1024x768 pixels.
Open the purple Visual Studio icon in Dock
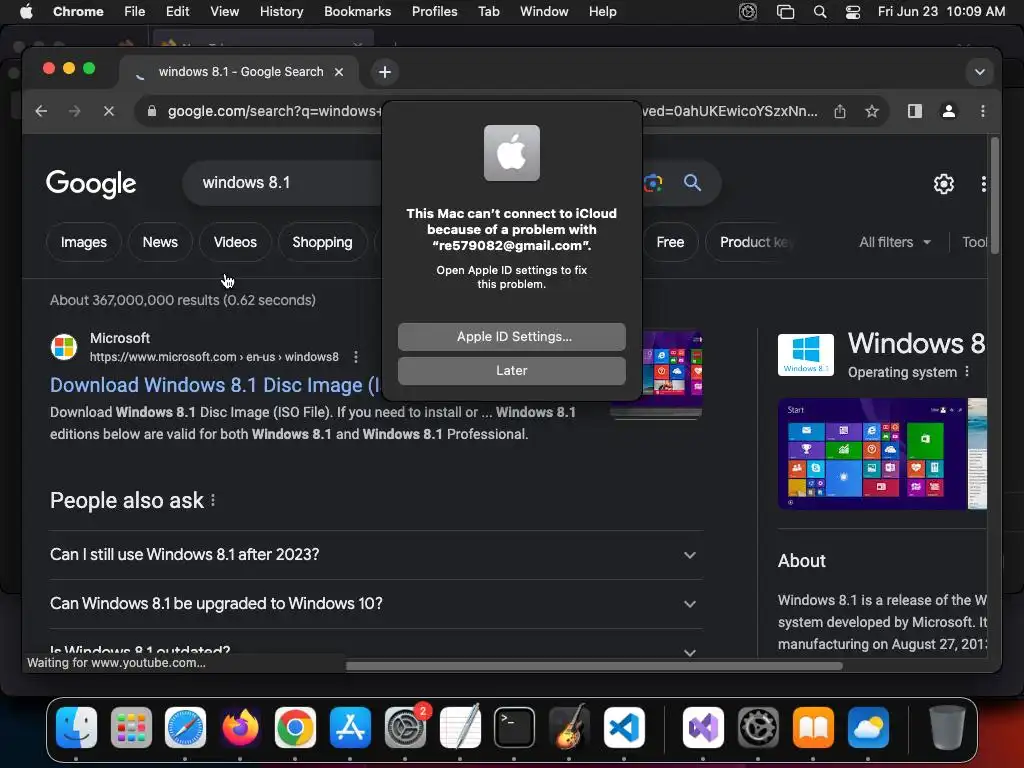(703, 728)
